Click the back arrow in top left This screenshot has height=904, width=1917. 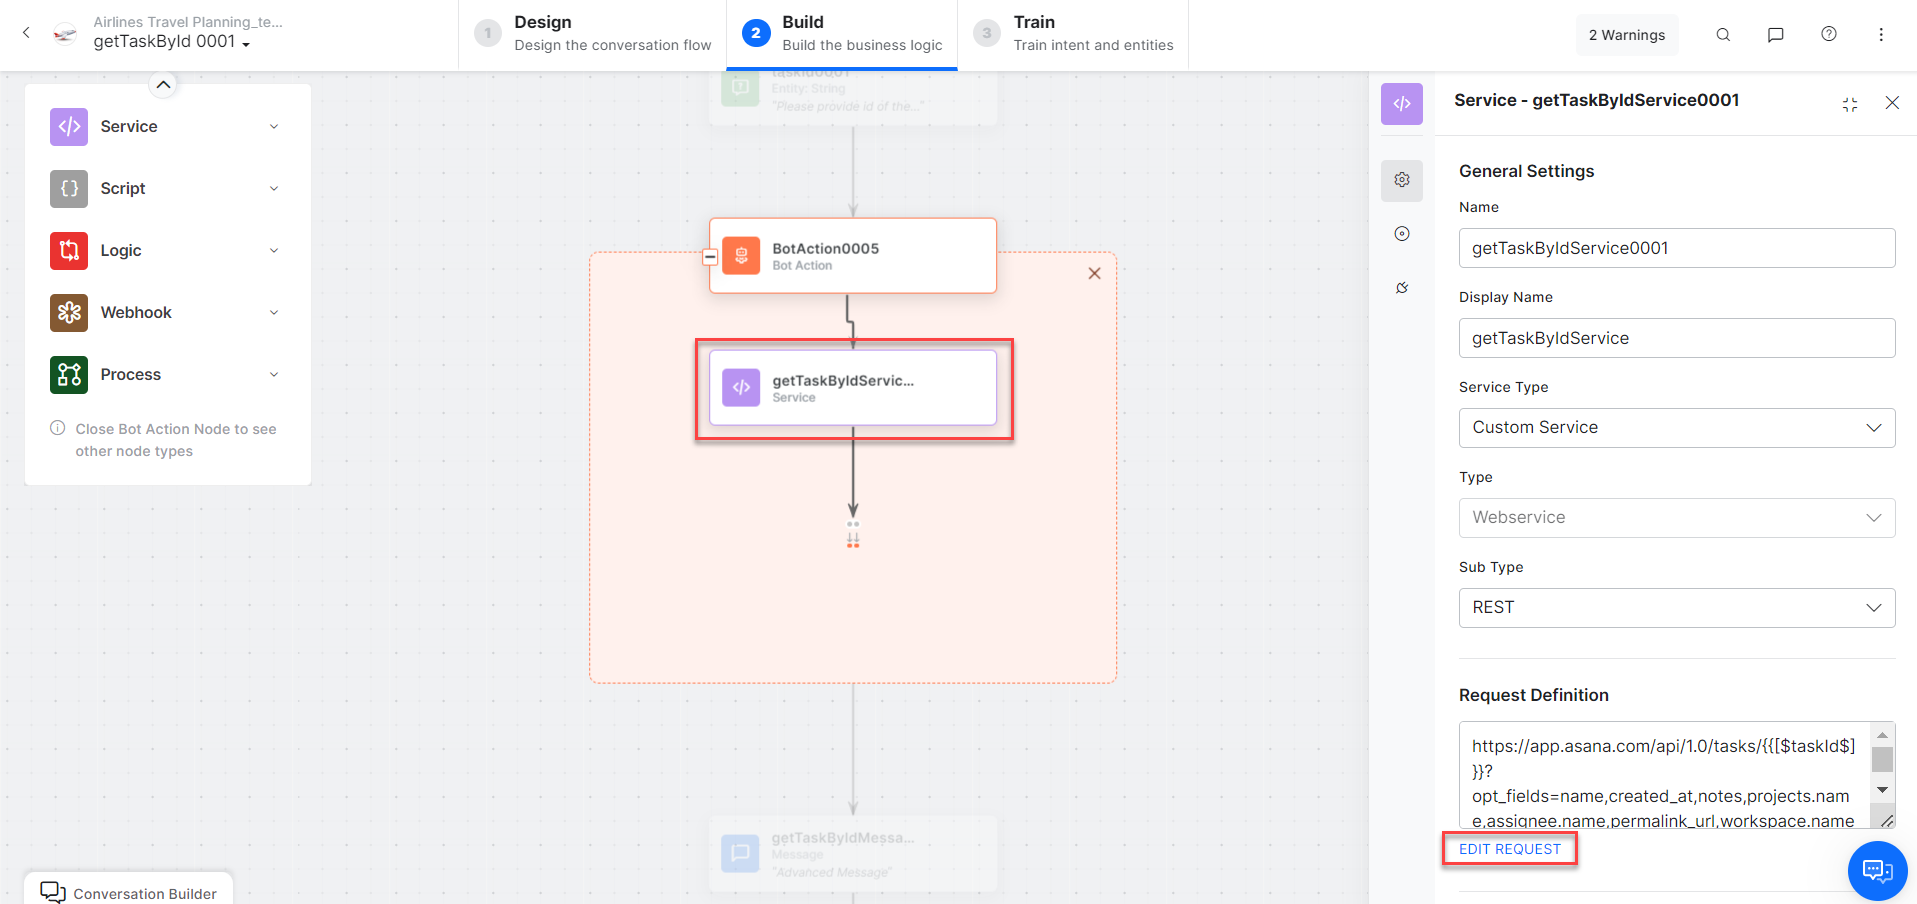point(27,33)
